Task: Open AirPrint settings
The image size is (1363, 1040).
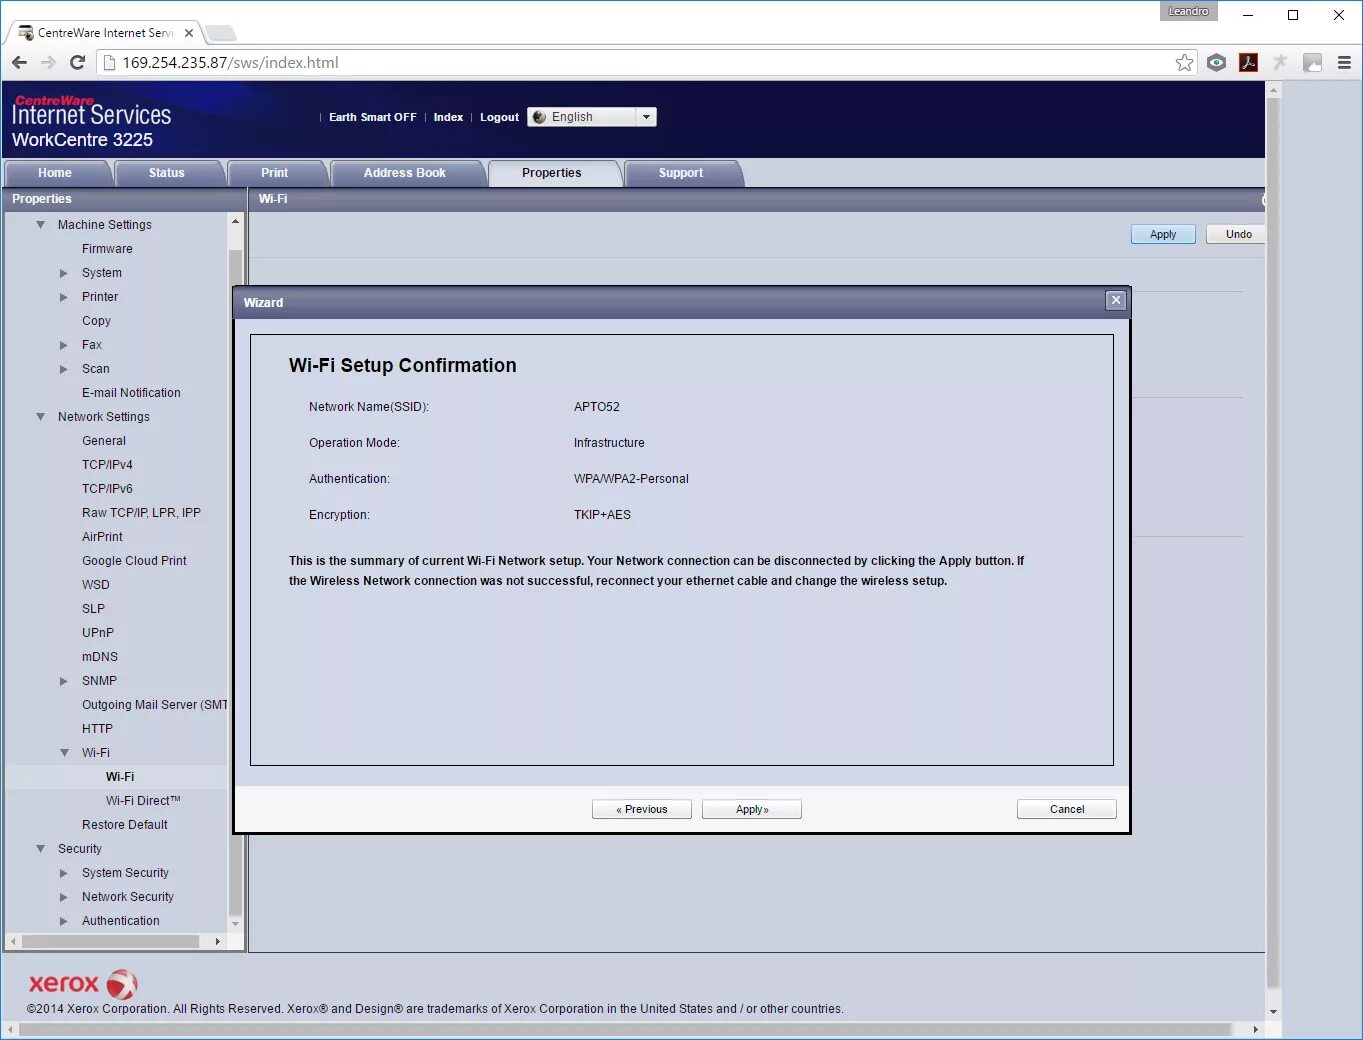Action: click(x=102, y=537)
